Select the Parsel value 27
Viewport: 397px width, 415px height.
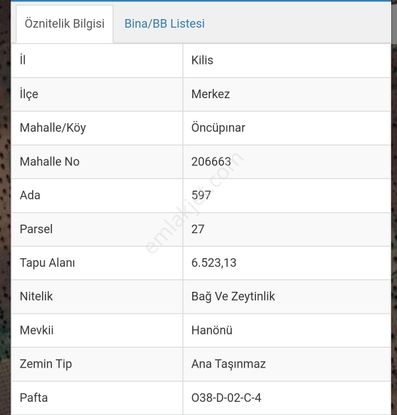pos(198,229)
